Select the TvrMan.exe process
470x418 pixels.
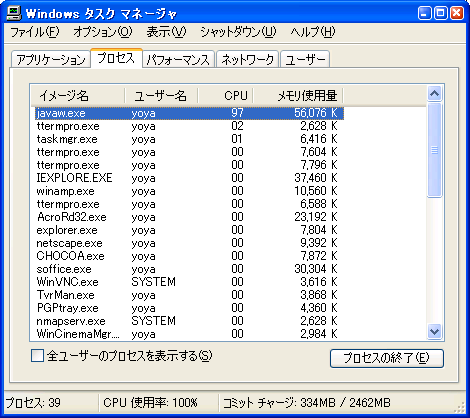189,295
